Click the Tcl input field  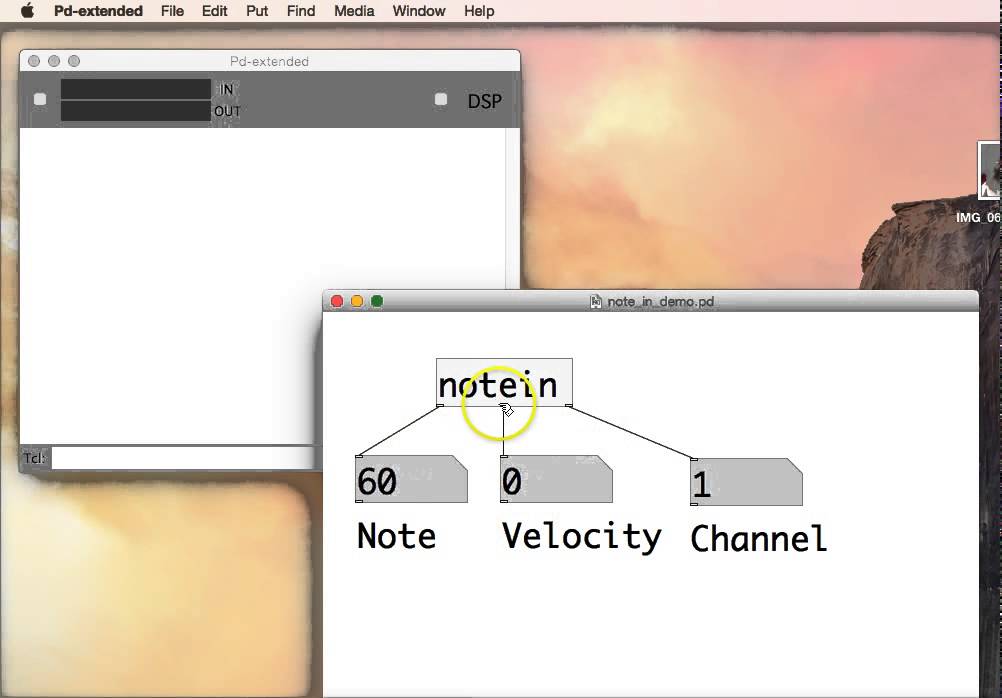click(x=183, y=458)
